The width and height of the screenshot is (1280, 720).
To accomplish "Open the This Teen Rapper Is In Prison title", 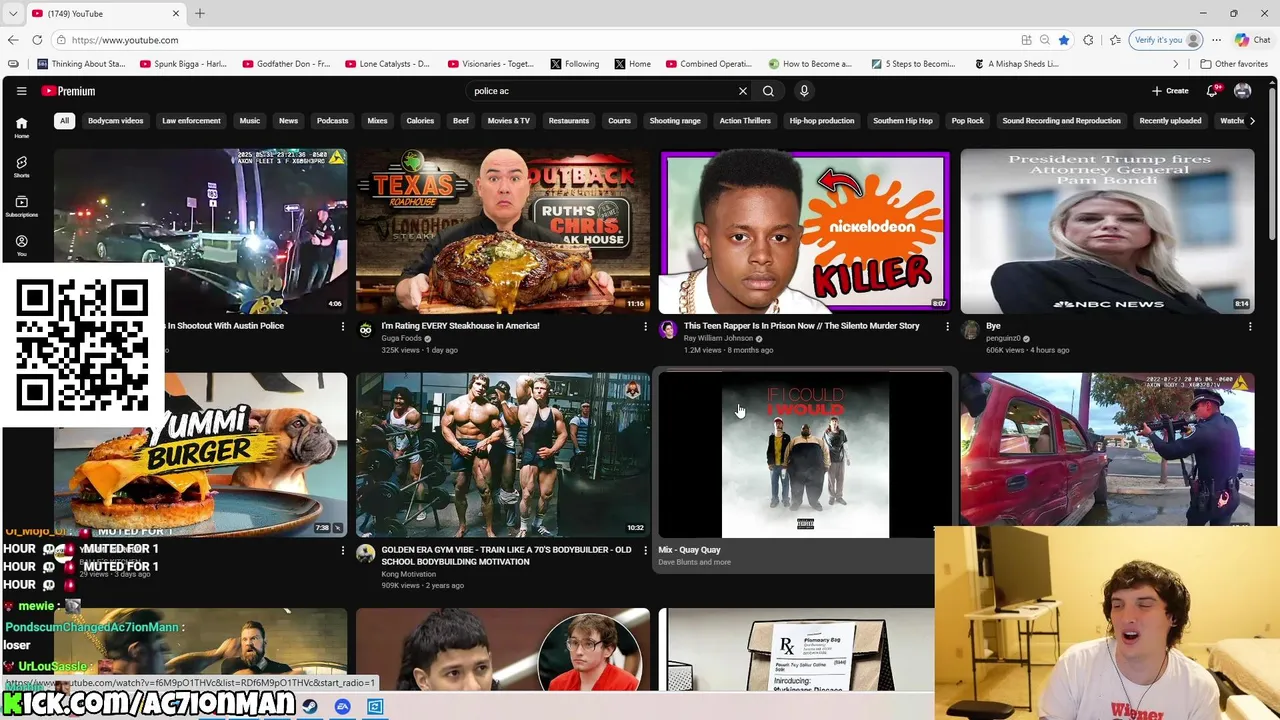I will (x=801, y=326).
